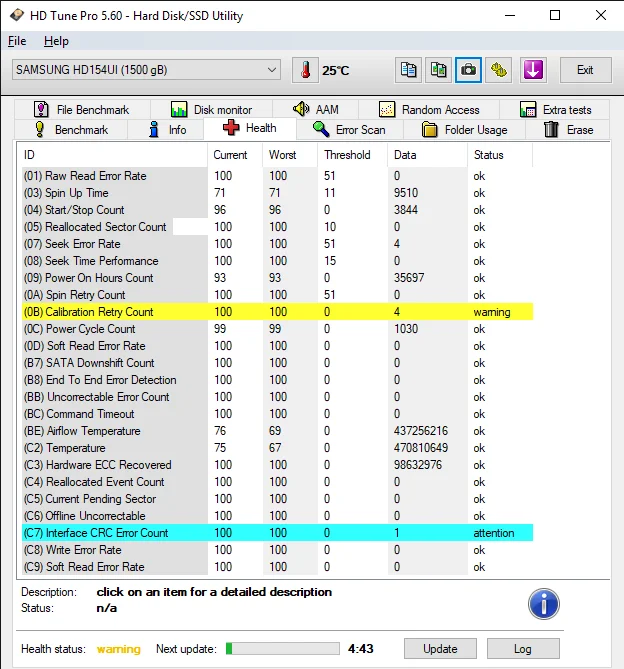Screen dimensions: 624x669
Task: Switch to the Disk monitor tab
Action: coord(212,110)
